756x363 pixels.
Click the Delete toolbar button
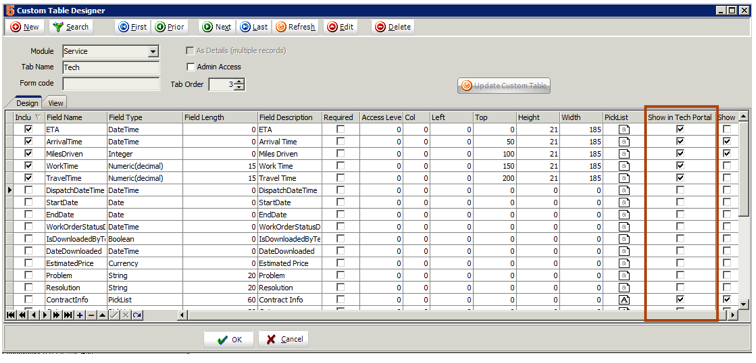click(x=393, y=27)
